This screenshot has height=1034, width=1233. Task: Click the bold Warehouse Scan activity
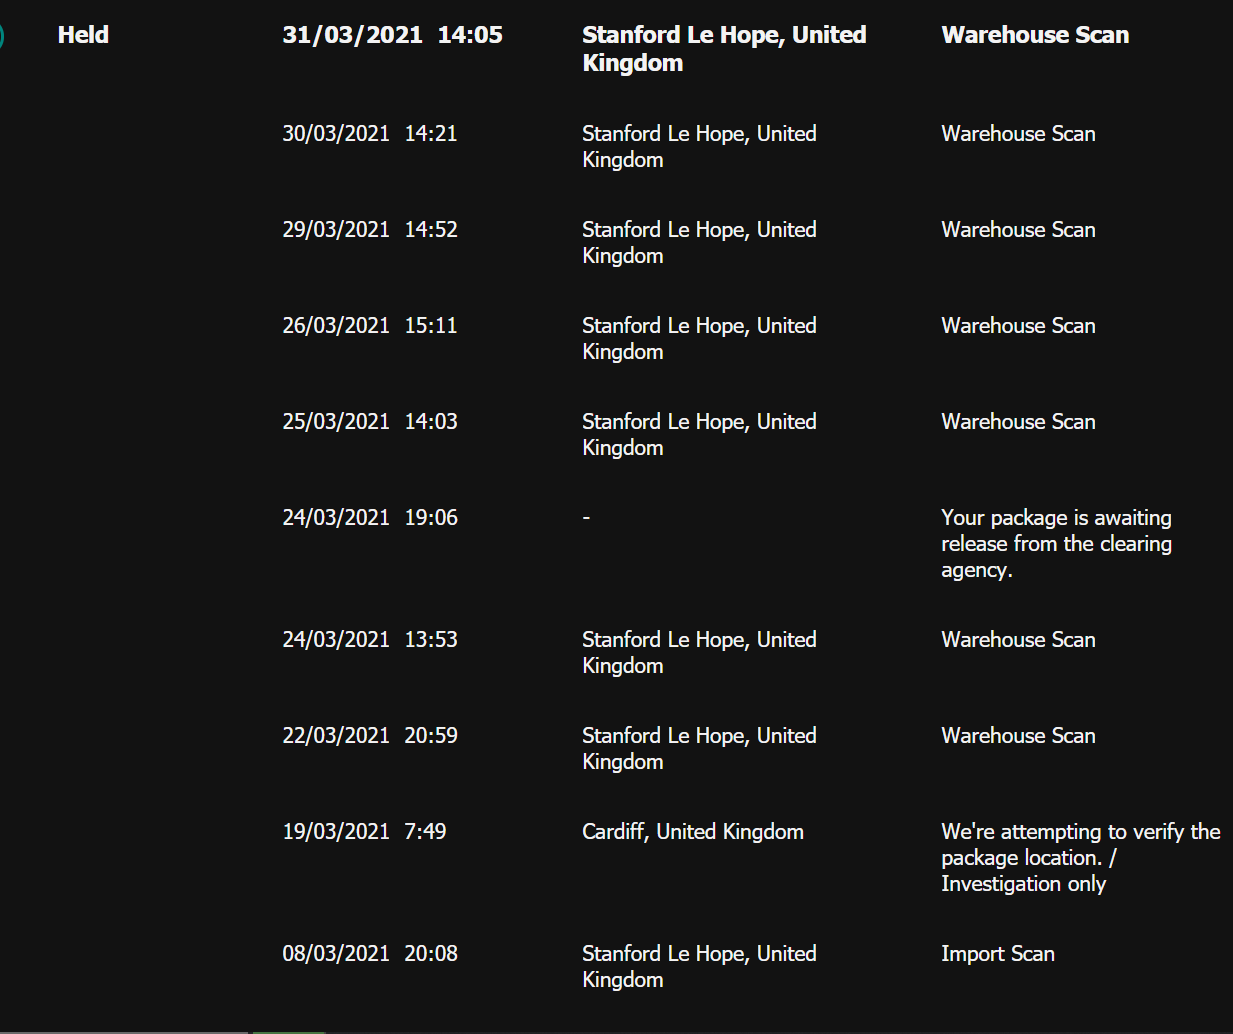1035,35
